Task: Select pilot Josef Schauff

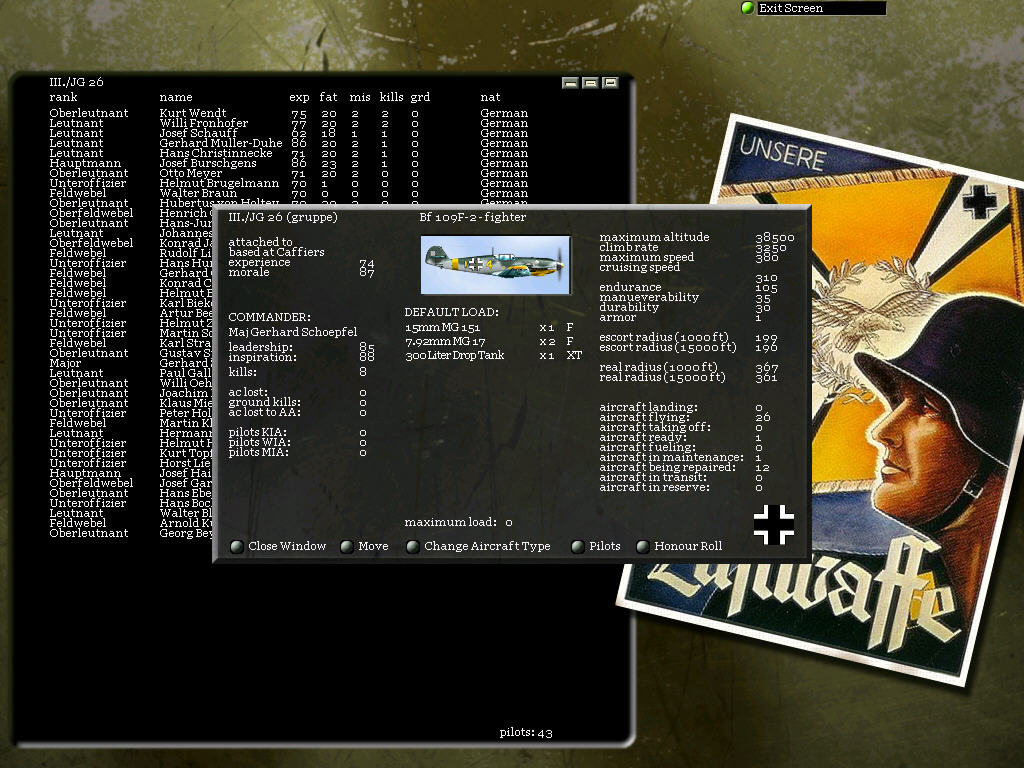Action: click(x=199, y=133)
